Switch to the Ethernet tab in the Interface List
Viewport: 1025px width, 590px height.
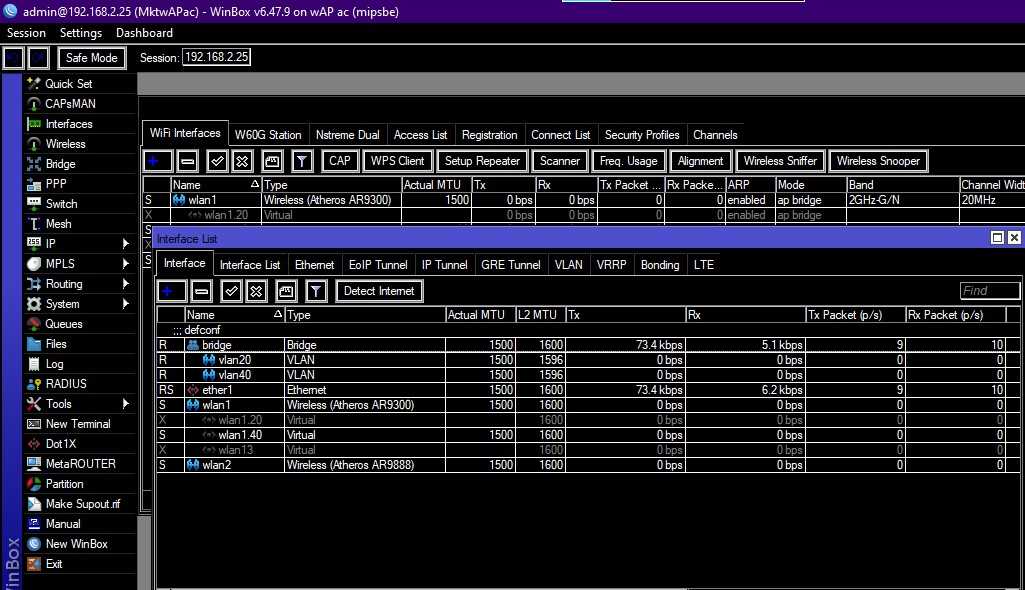pyautogui.click(x=314, y=265)
